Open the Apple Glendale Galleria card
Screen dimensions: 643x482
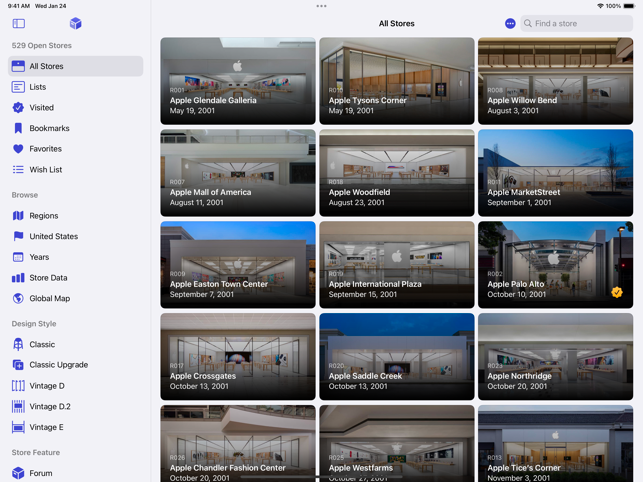(x=238, y=81)
